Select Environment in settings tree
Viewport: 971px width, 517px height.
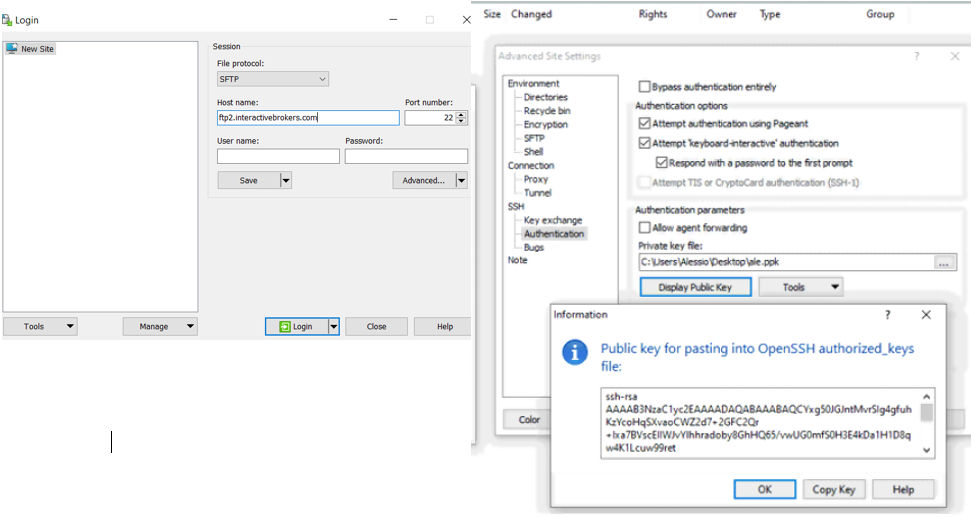(533, 84)
